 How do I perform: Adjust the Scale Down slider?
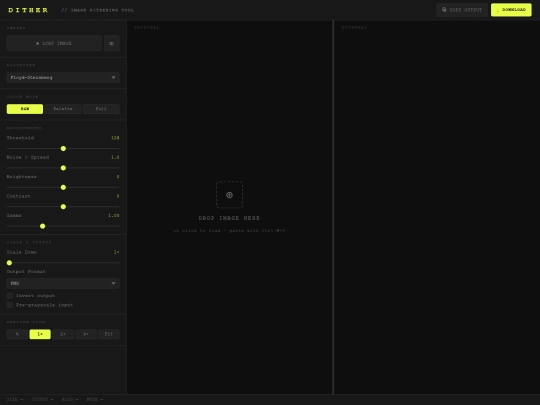[x=63, y=263]
